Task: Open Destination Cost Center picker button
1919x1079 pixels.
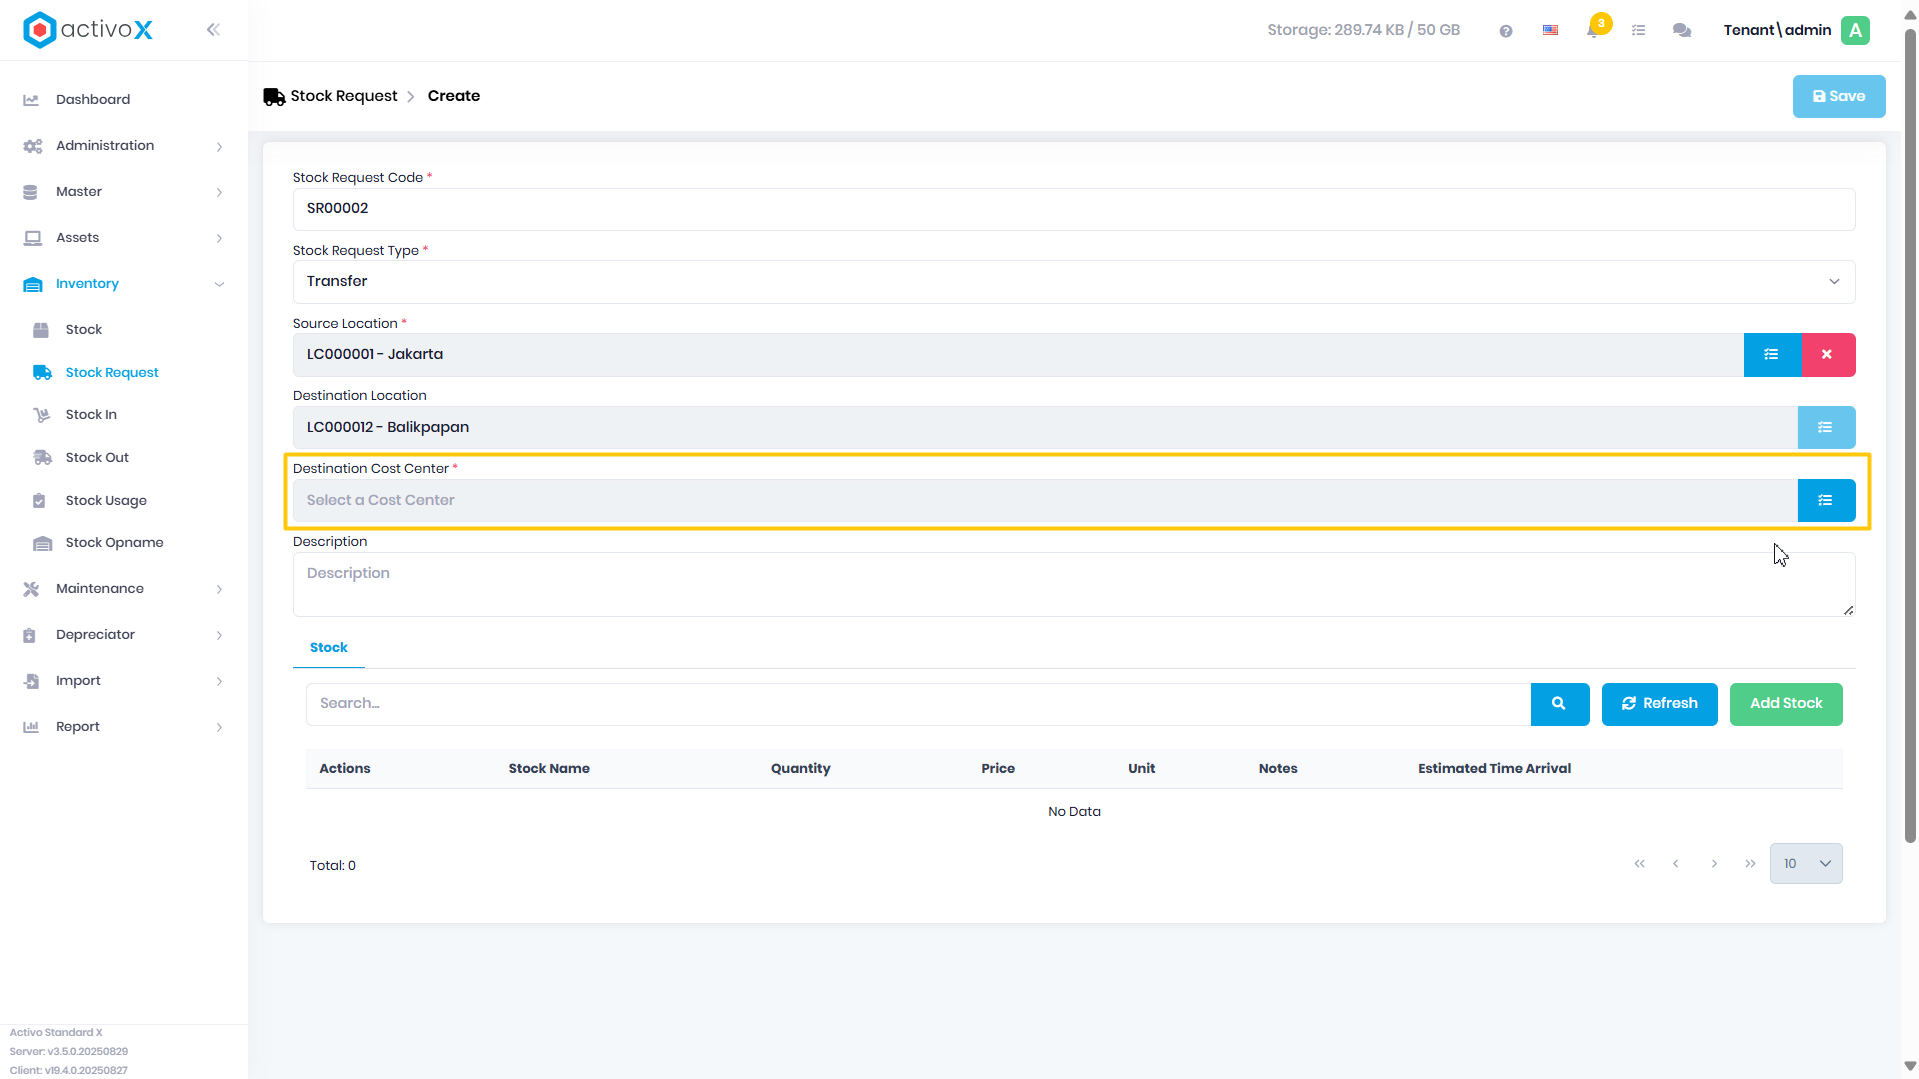Action: (x=1825, y=501)
